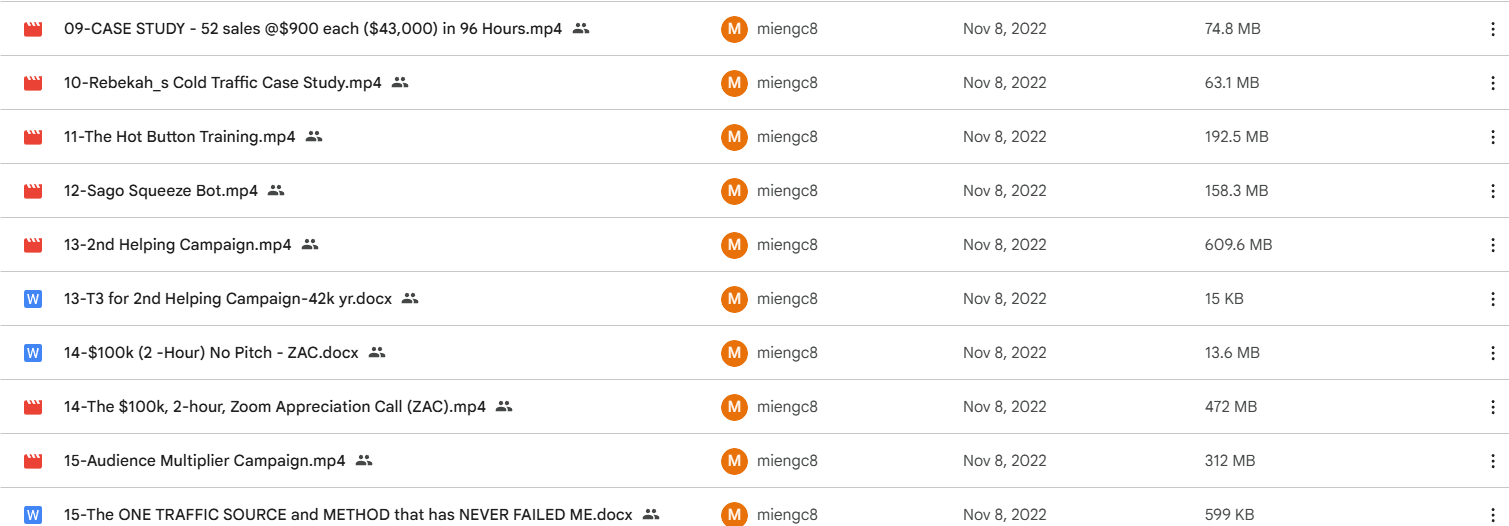The image size is (1509, 526).
Task: Click the 609.6 MB size on 13-2nd Helping row
Action: coord(1238,245)
